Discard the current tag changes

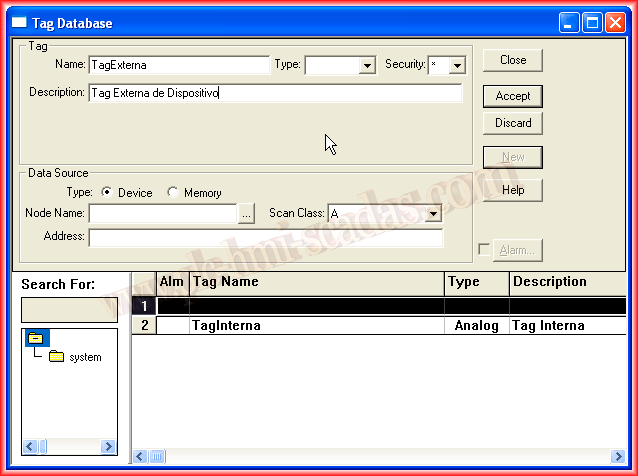point(513,123)
